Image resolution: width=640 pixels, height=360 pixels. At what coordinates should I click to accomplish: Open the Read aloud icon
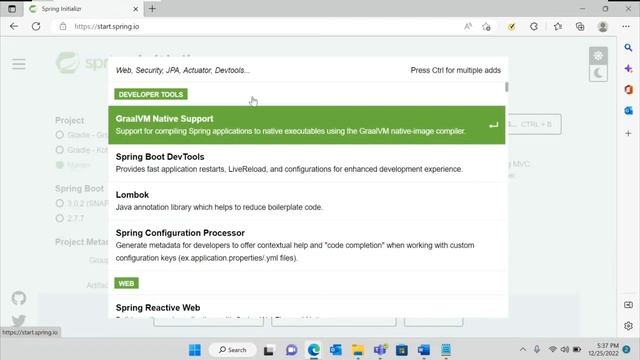[468, 27]
